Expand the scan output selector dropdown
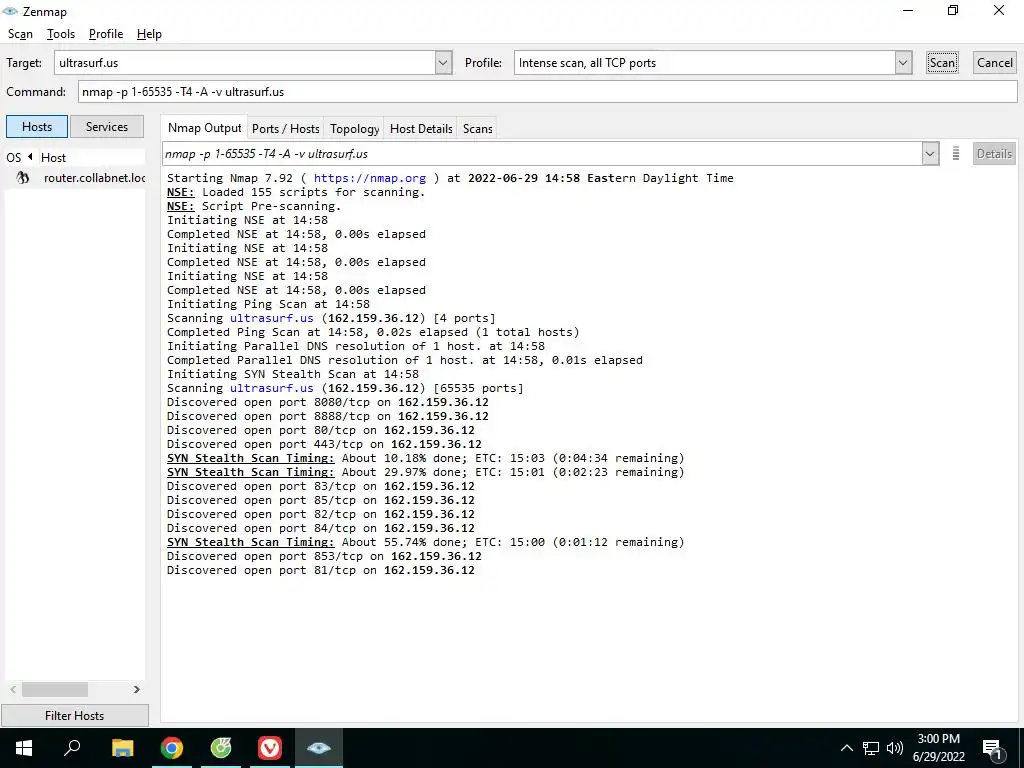The image size is (1024, 768). (x=930, y=154)
